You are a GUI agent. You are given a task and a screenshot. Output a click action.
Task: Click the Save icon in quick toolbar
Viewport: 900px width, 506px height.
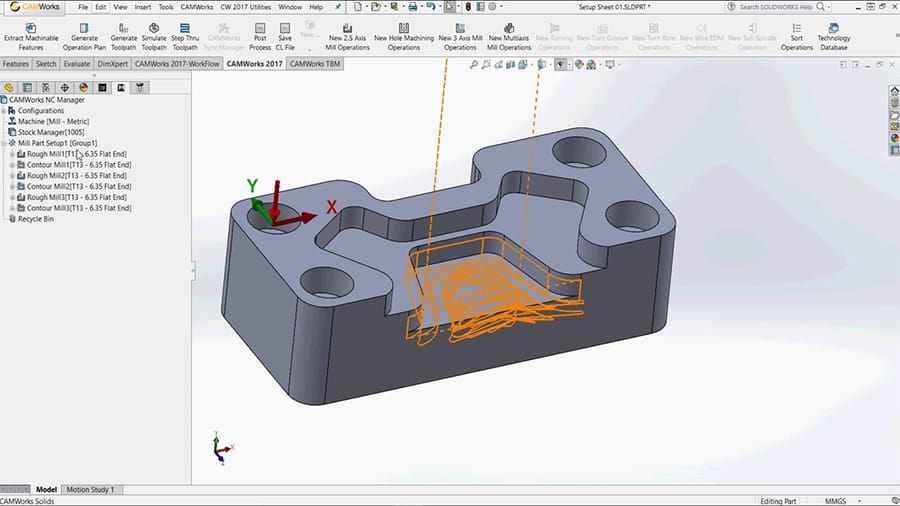(x=394, y=7)
